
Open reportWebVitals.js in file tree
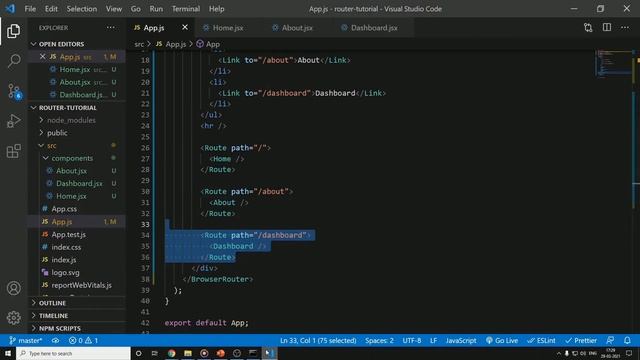pyautogui.click(x=82, y=285)
